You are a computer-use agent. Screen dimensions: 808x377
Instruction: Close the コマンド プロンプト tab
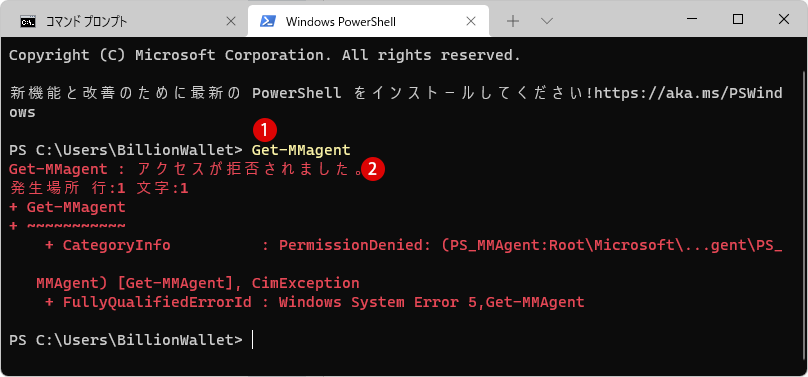point(231,21)
